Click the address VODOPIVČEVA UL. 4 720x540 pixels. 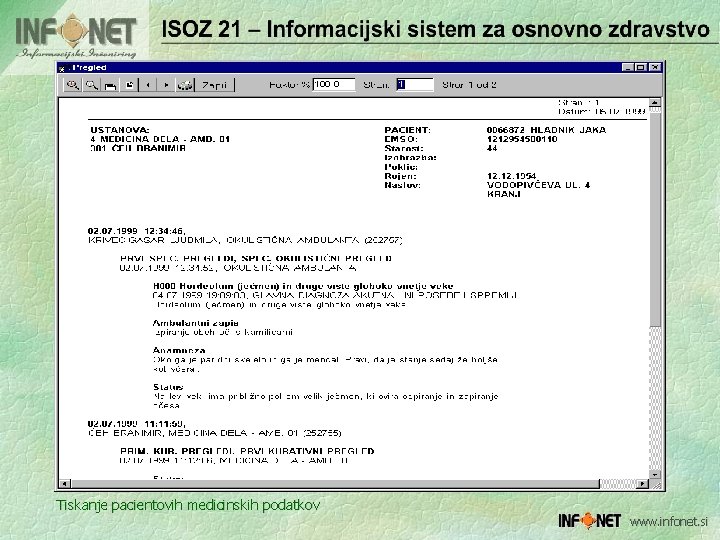[538, 185]
